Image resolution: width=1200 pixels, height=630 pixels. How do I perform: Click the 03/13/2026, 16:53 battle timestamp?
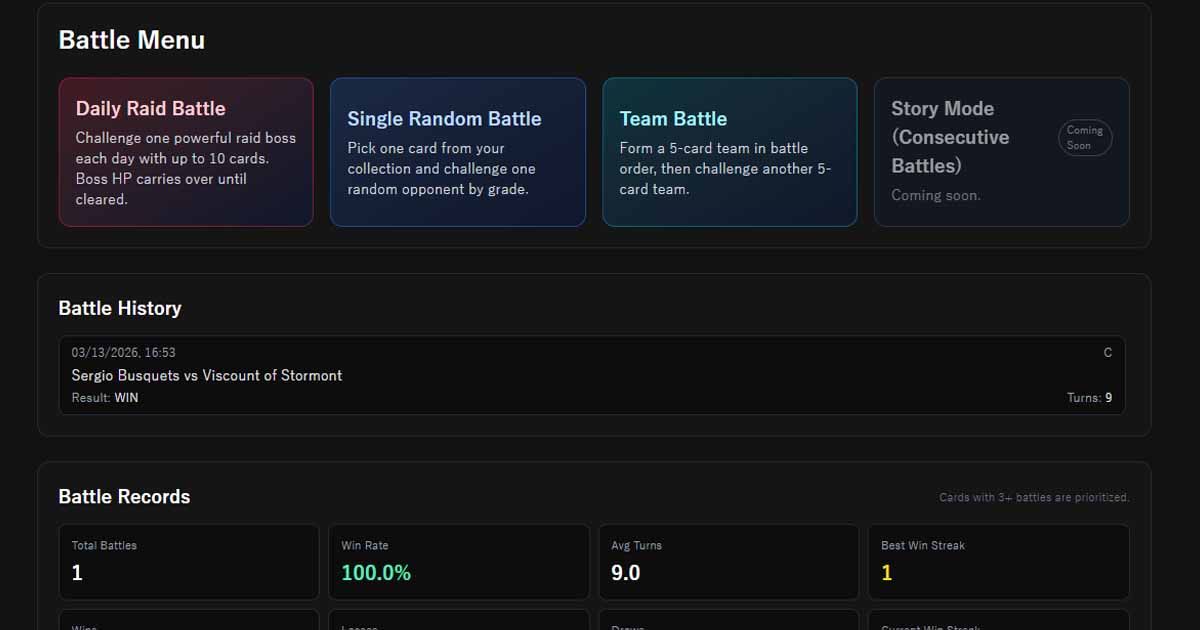pyautogui.click(x=123, y=353)
